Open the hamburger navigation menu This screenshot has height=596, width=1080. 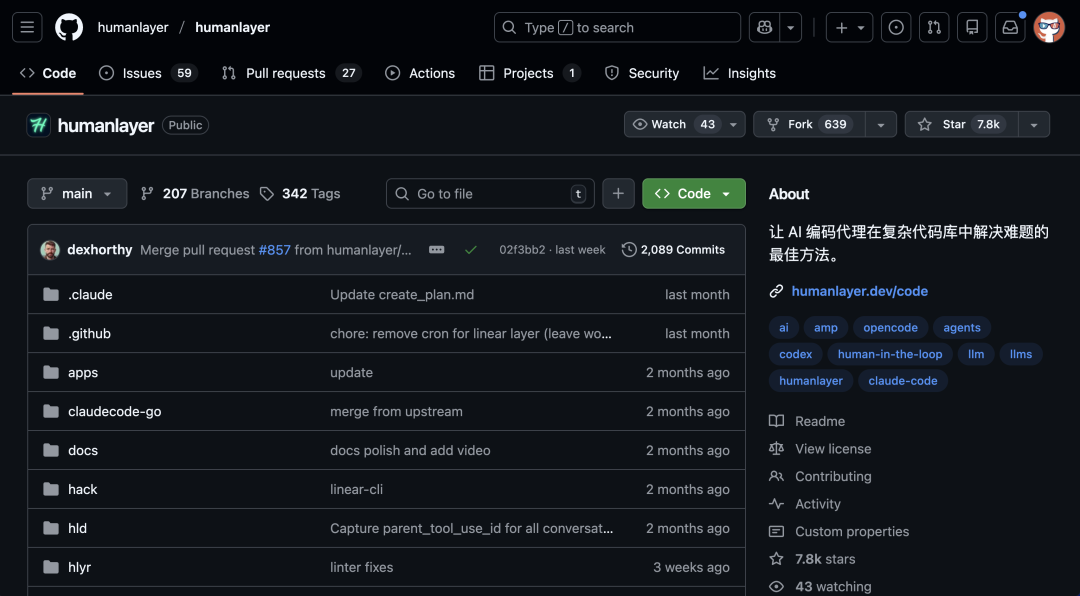[x=27, y=28]
